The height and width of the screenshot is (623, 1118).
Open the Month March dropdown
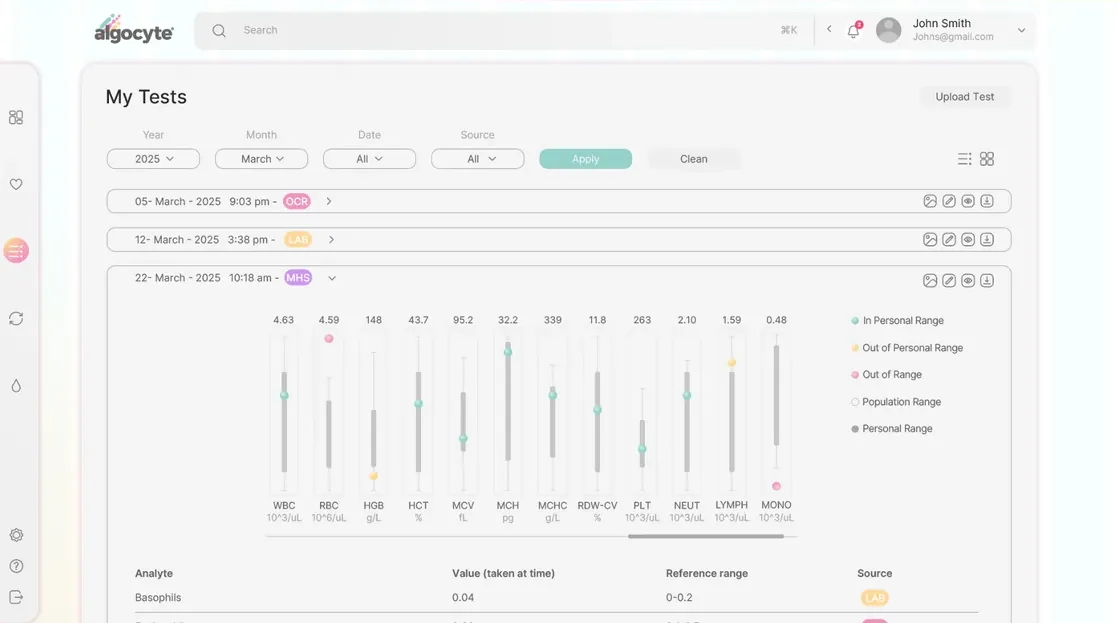click(x=262, y=159)
